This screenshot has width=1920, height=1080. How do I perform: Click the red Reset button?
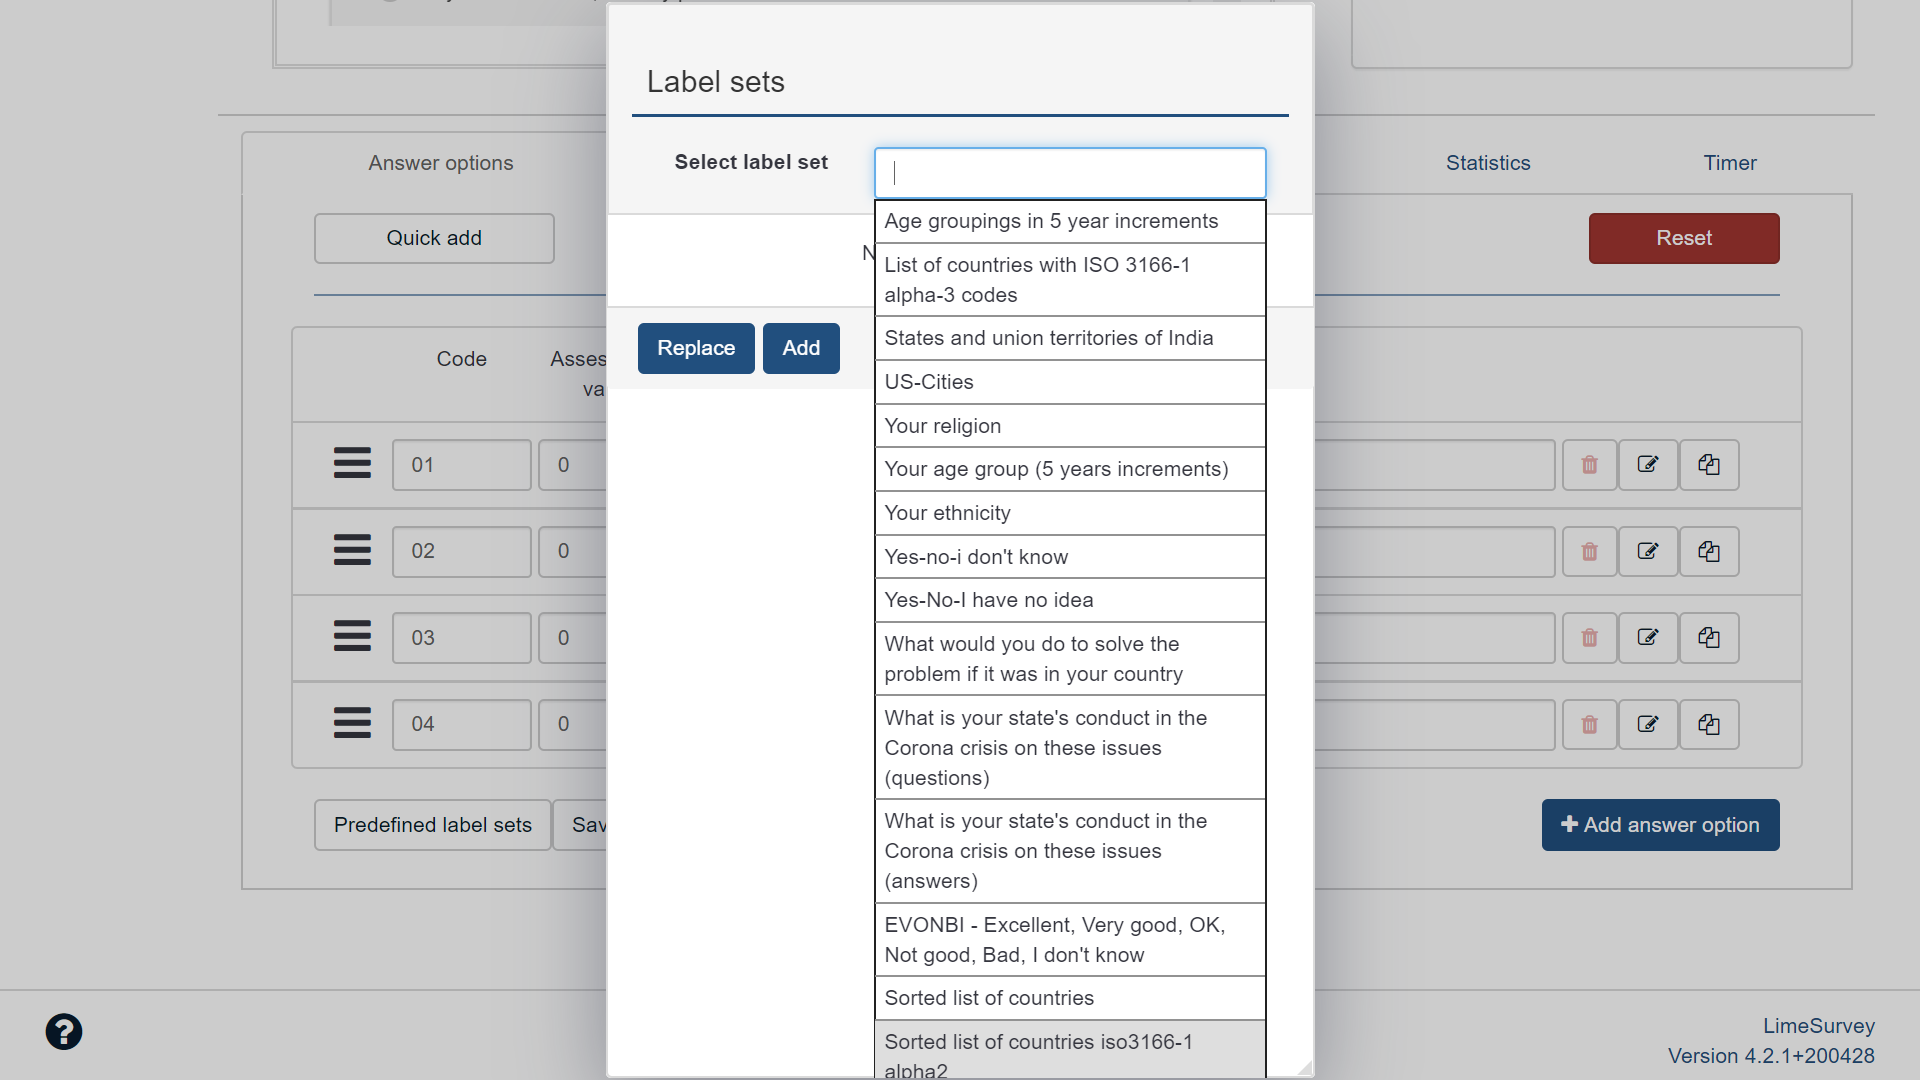tap(1683, 238)
